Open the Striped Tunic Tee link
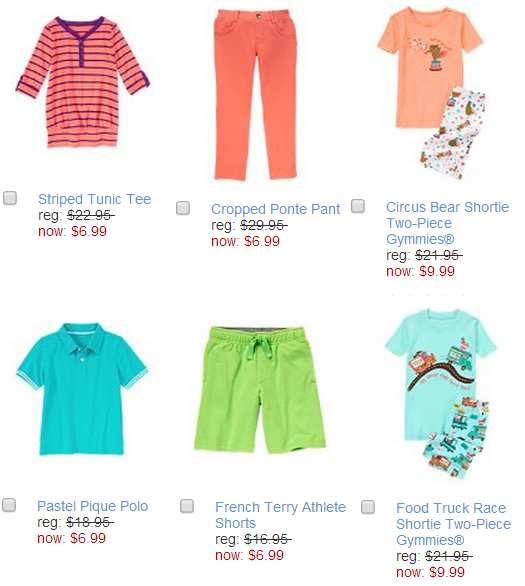Screen dimensions: 525x586 pyautogui.click(x=95, y=199)
